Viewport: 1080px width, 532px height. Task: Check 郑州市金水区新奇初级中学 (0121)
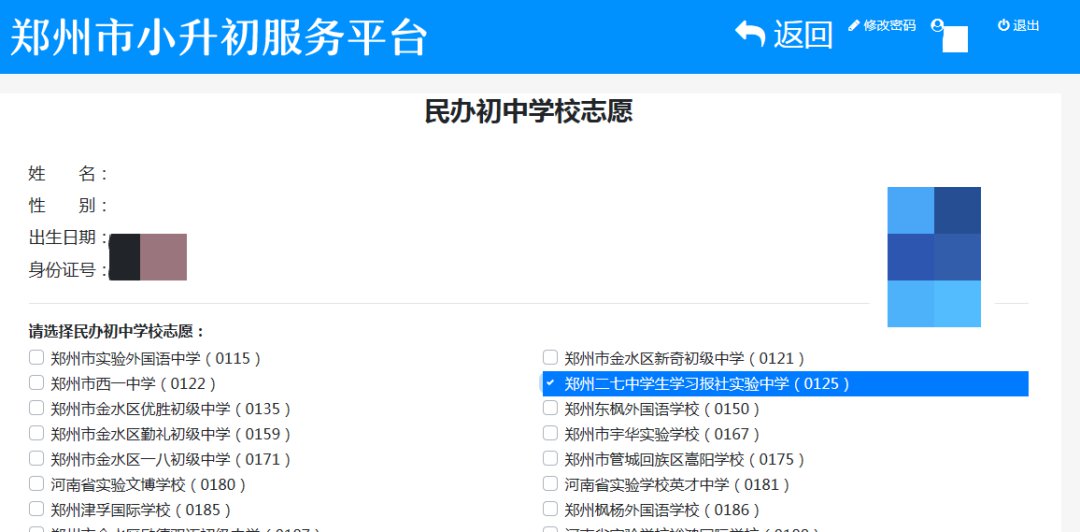(x=550, y=358)
